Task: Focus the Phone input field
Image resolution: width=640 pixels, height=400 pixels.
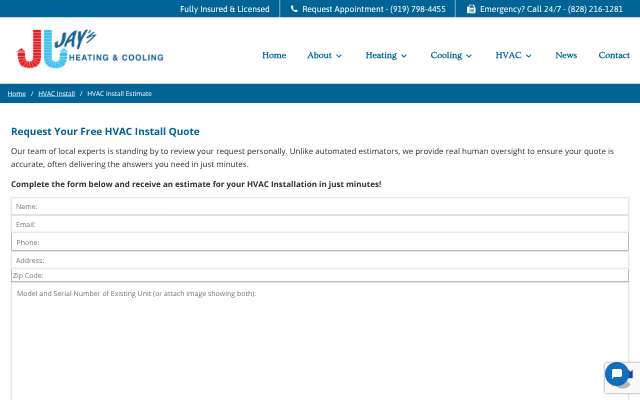Action: [320, 242]
